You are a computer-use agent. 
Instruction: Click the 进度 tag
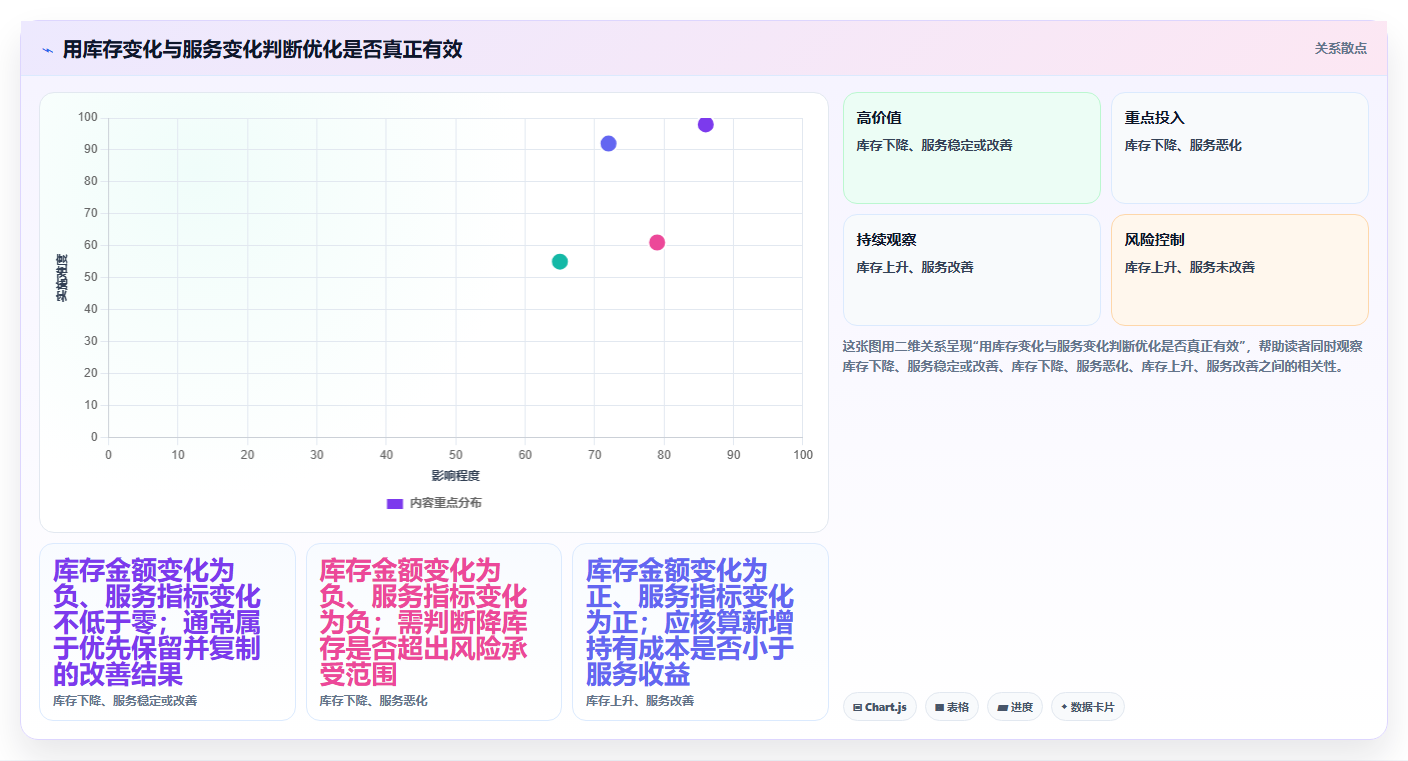[x=1015, y=707]
